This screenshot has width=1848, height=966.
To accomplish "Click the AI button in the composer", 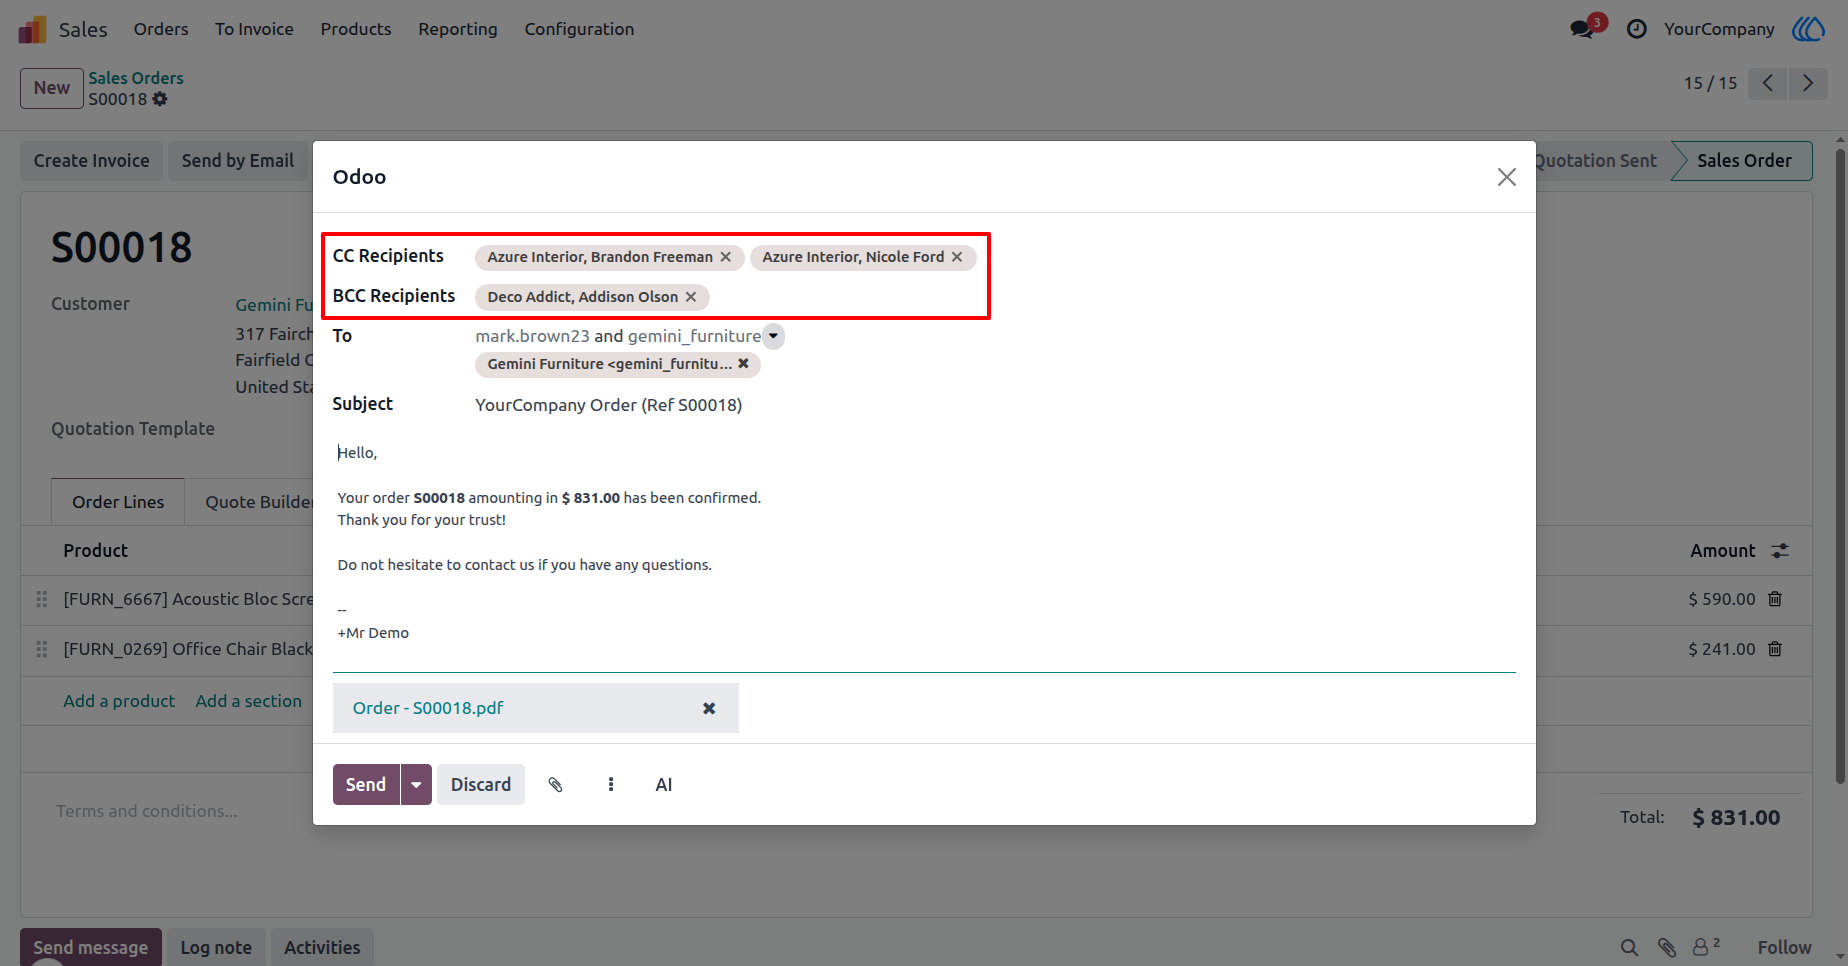I will pyautogui.click(x=664, y=785).
